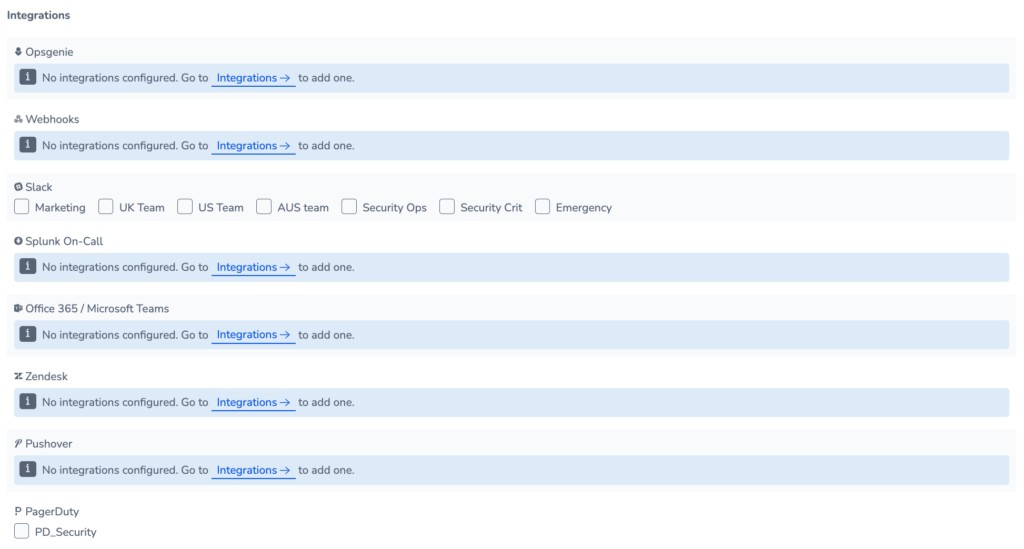Image resolution: width=1024 pixels, height=549 pixels.
Task: Click the info icon in Office 365 notice
Action: (x=27, y=334)
